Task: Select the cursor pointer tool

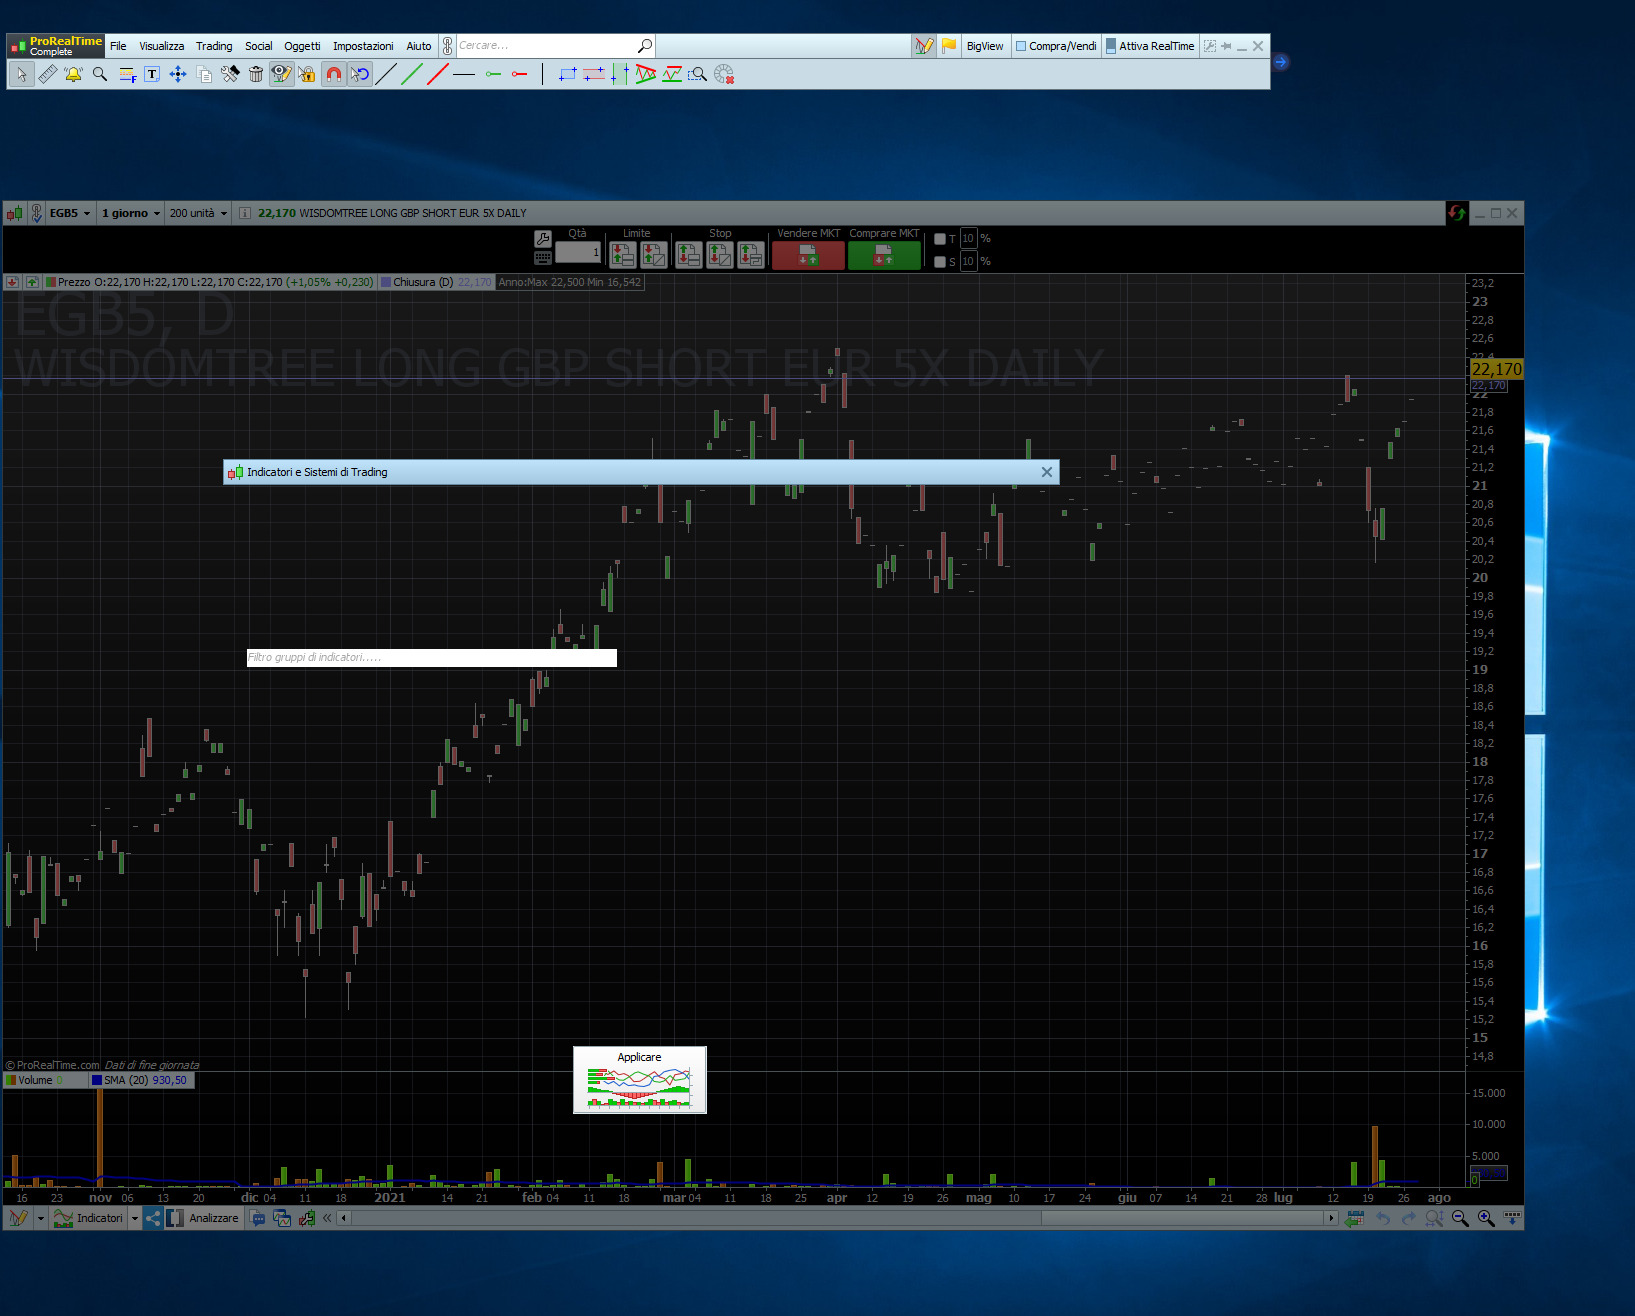Action: pos(22,74)
